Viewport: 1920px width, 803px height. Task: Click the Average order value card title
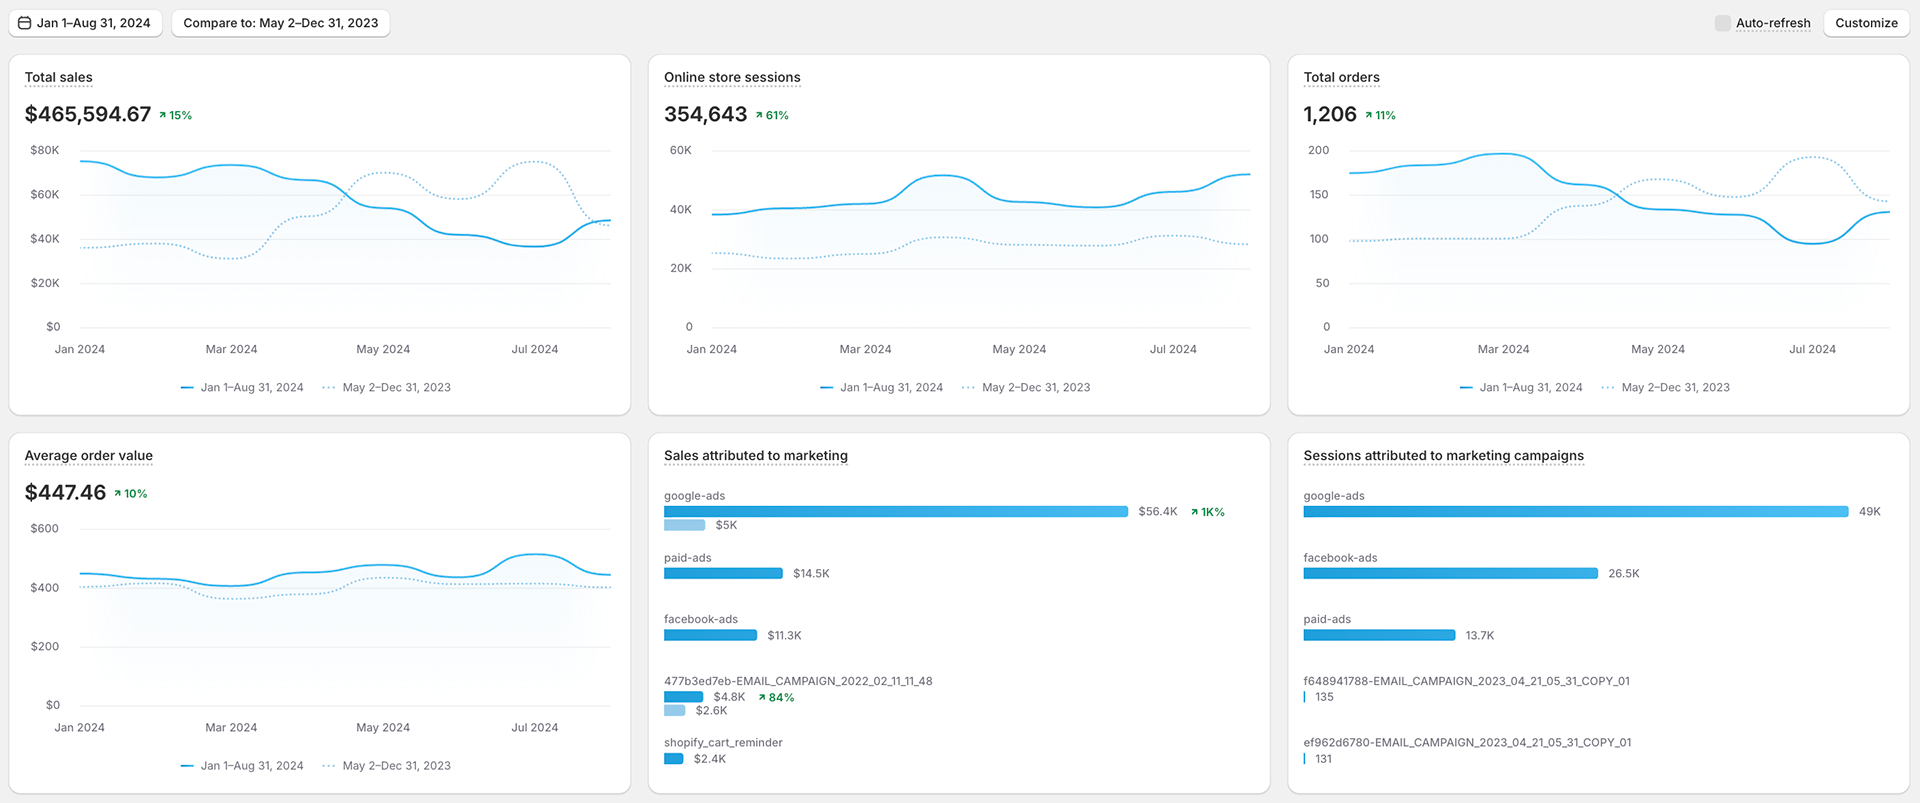pyautogui.click(x=88, y=455)
